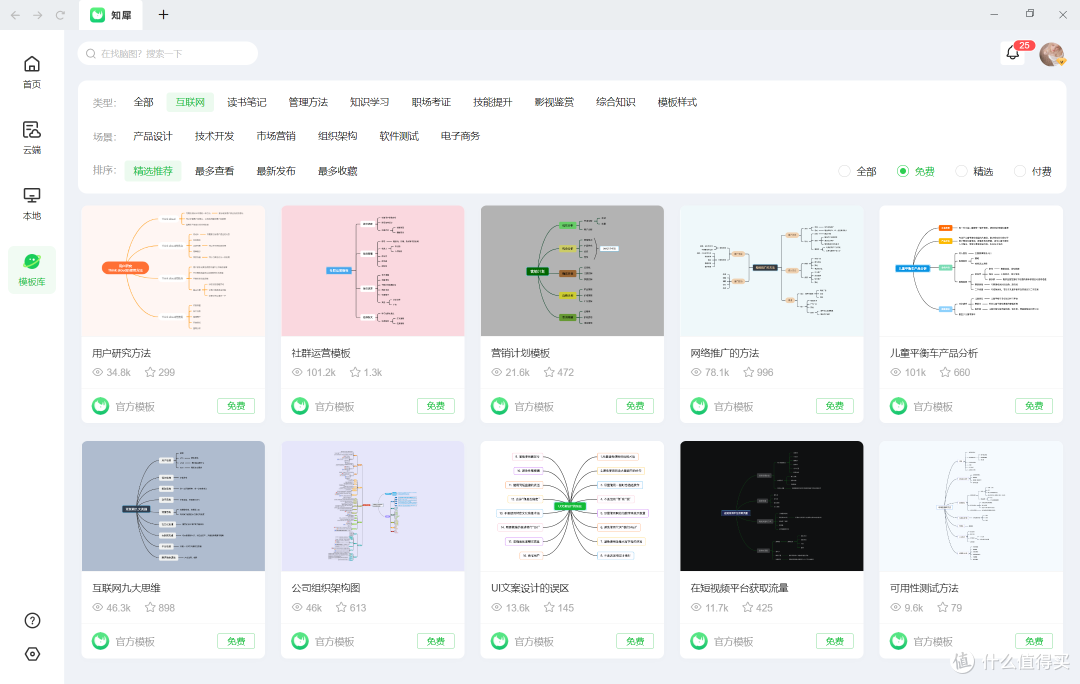Click star icon on 网络推广的方法 card
The width and height of the screenshot is (1080, 684).
pos(749,372)
